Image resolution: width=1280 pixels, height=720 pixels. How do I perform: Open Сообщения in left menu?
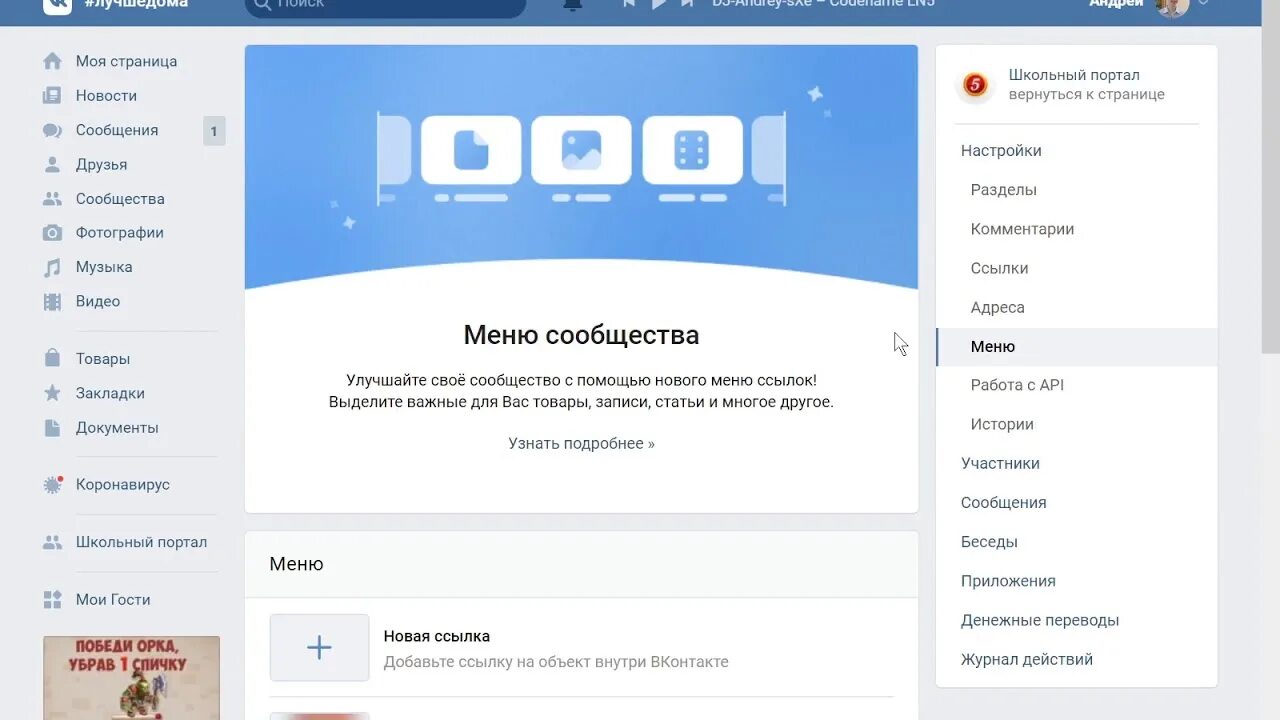pos(117,130)
